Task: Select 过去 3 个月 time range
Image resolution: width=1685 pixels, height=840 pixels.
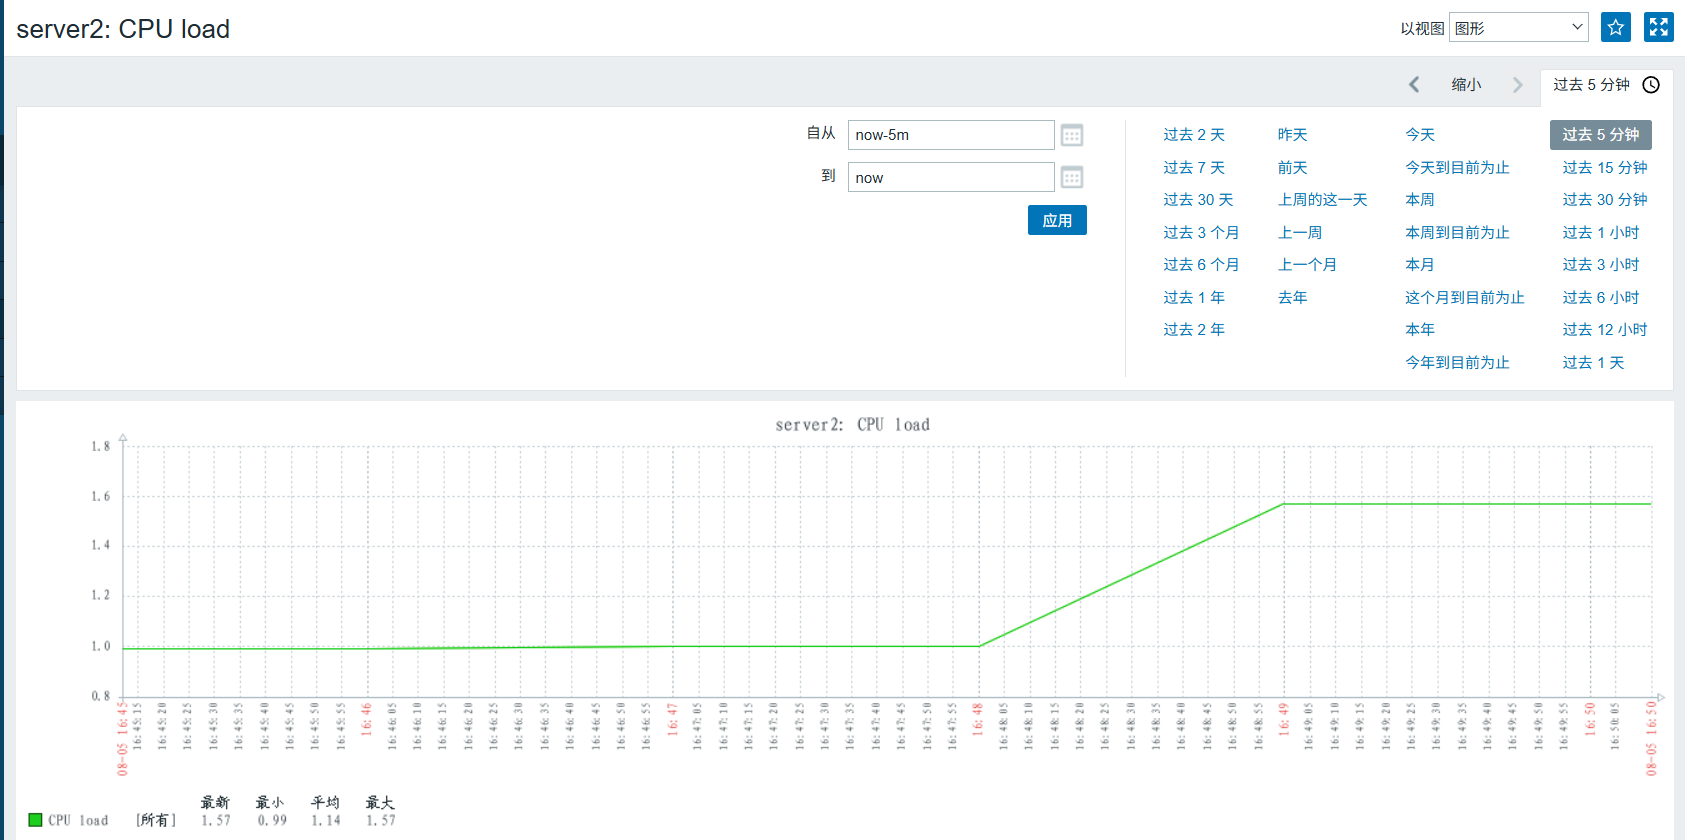Action: click(x=1201, y=233)
